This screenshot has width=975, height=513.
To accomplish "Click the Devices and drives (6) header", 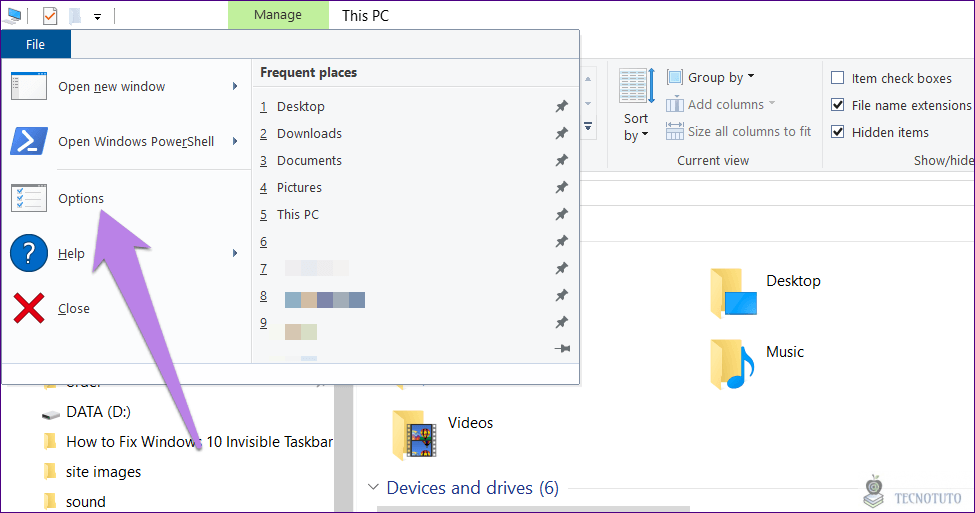I will [473, 488].
